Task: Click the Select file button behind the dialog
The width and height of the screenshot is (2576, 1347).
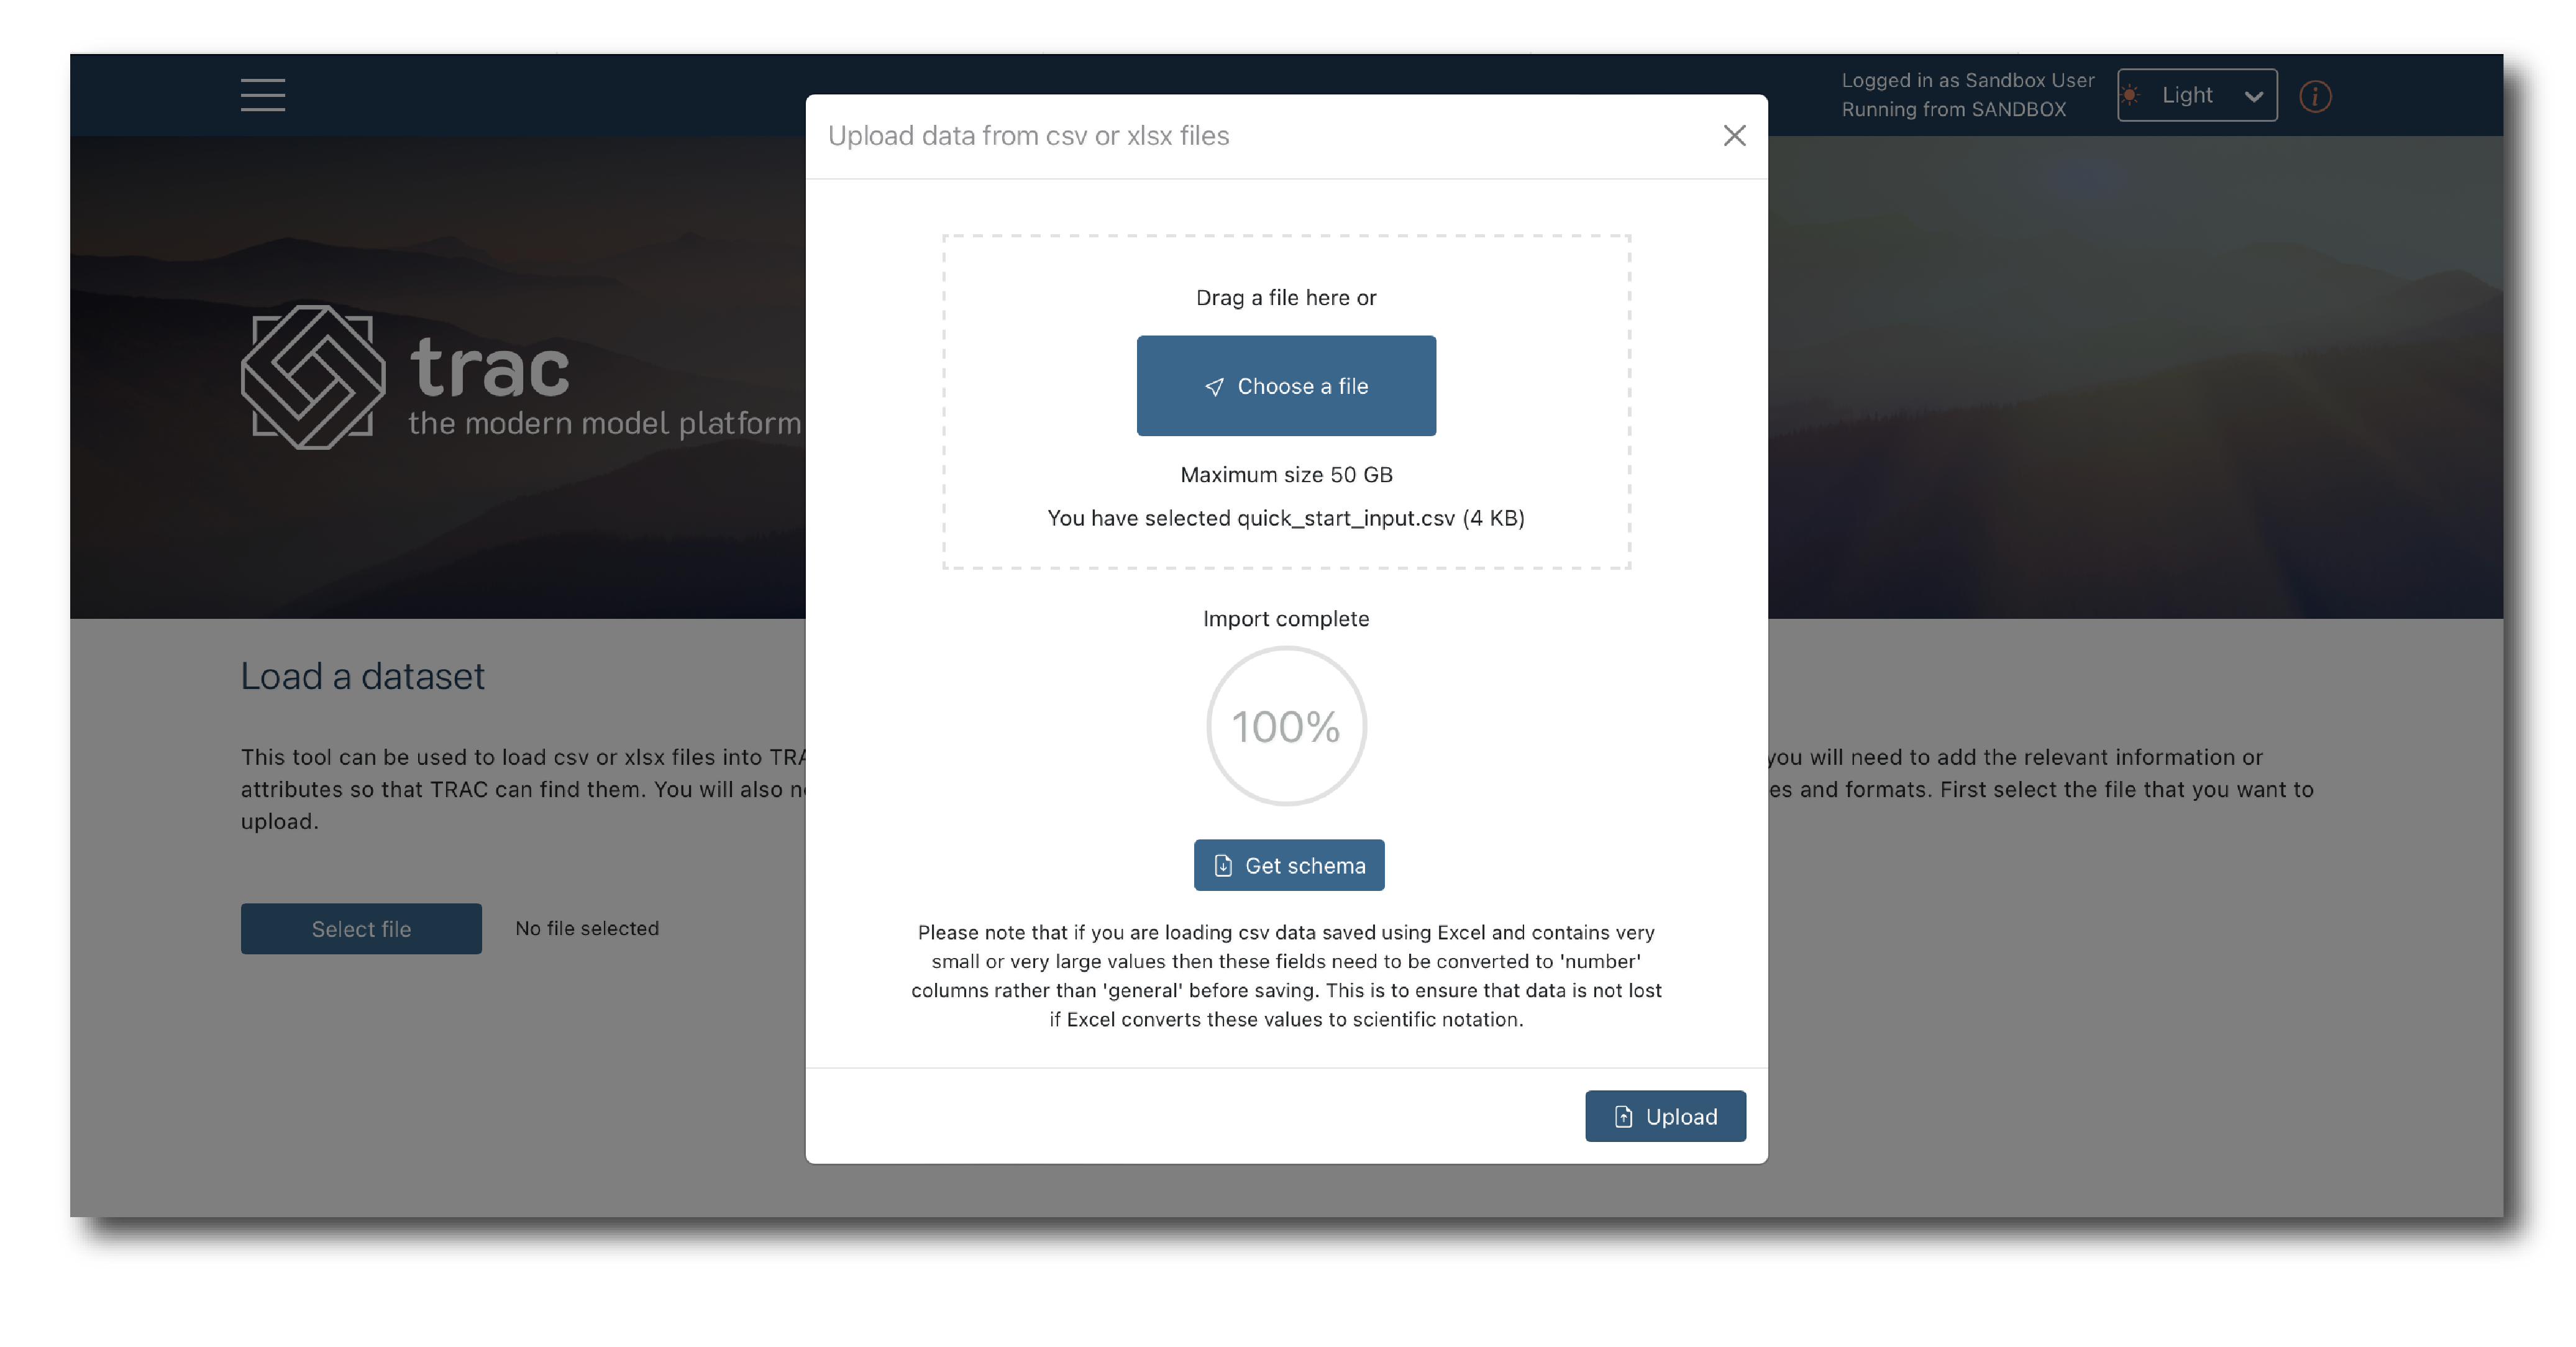Action: click(x=361, y=929)
